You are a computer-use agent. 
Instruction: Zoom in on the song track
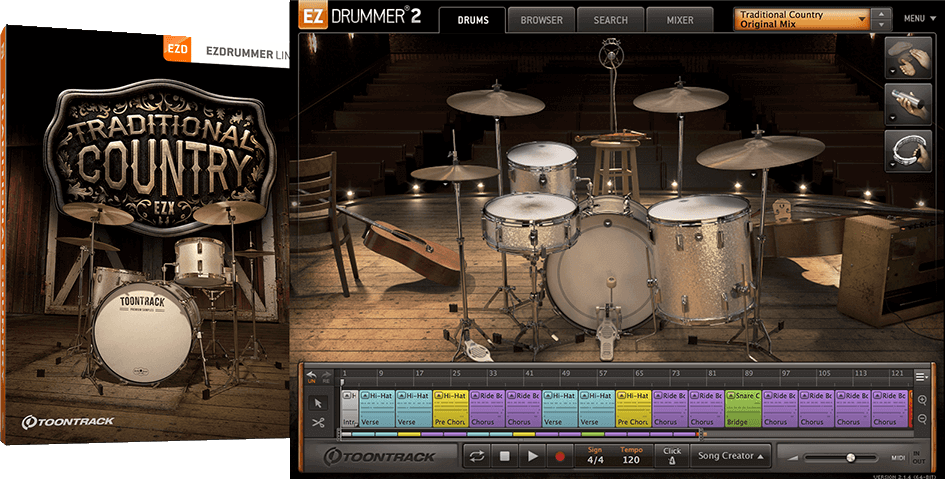tap(922, 400)
